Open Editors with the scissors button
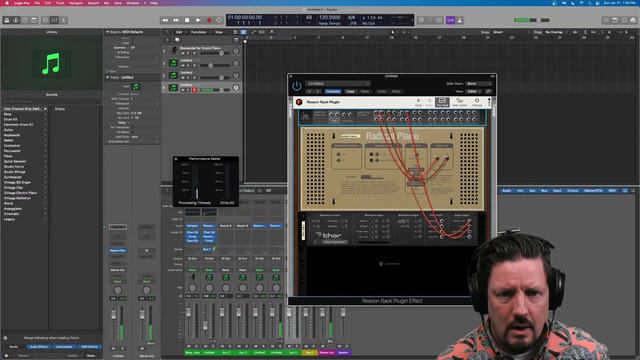This screenshot has height=360, width=640. (x=63, y=20)
